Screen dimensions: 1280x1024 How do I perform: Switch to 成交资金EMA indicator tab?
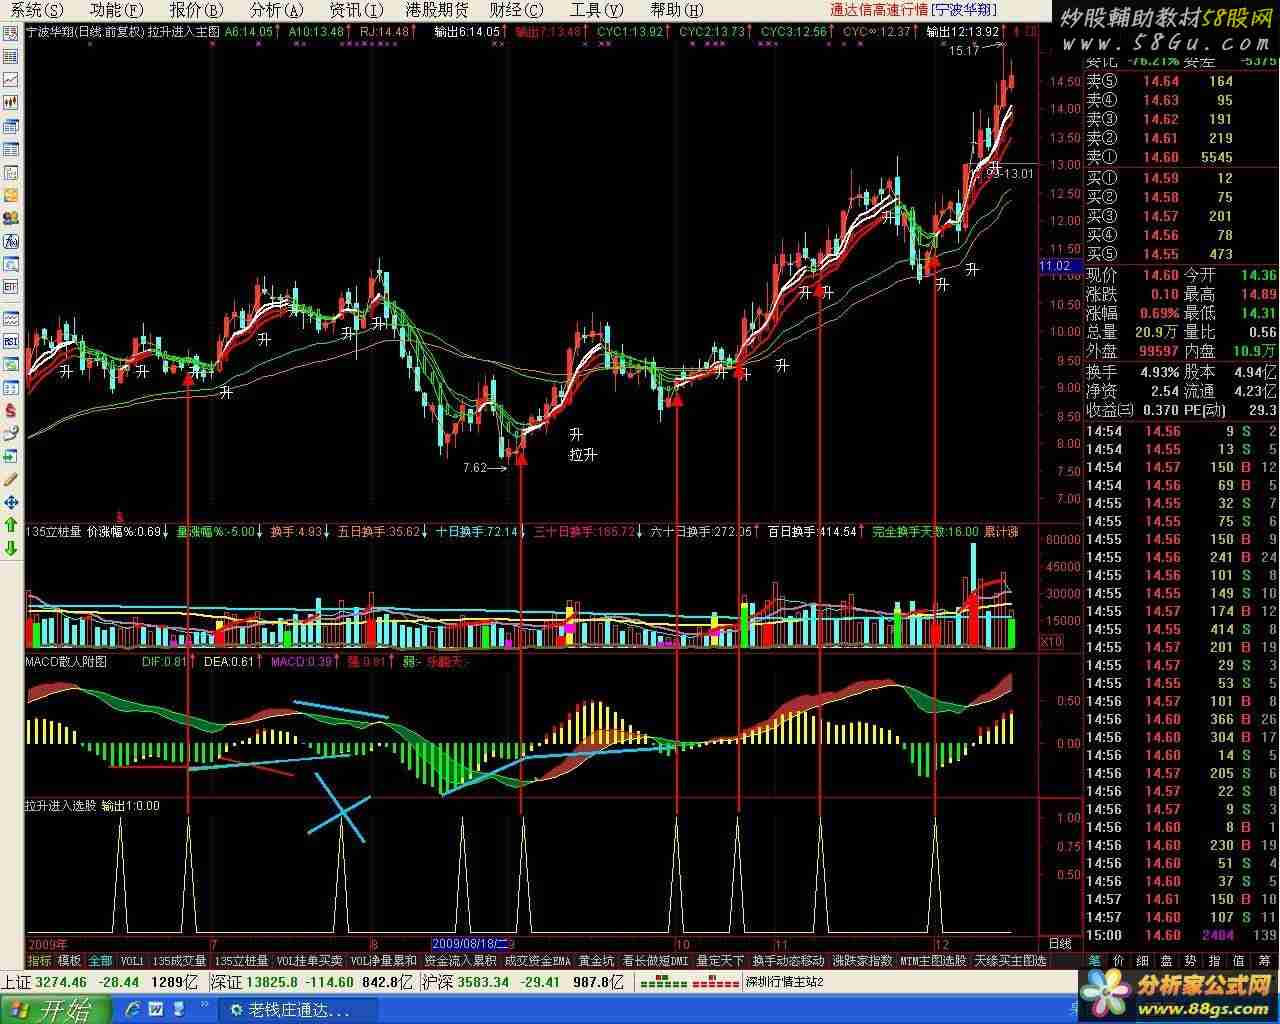click(537, 960)
